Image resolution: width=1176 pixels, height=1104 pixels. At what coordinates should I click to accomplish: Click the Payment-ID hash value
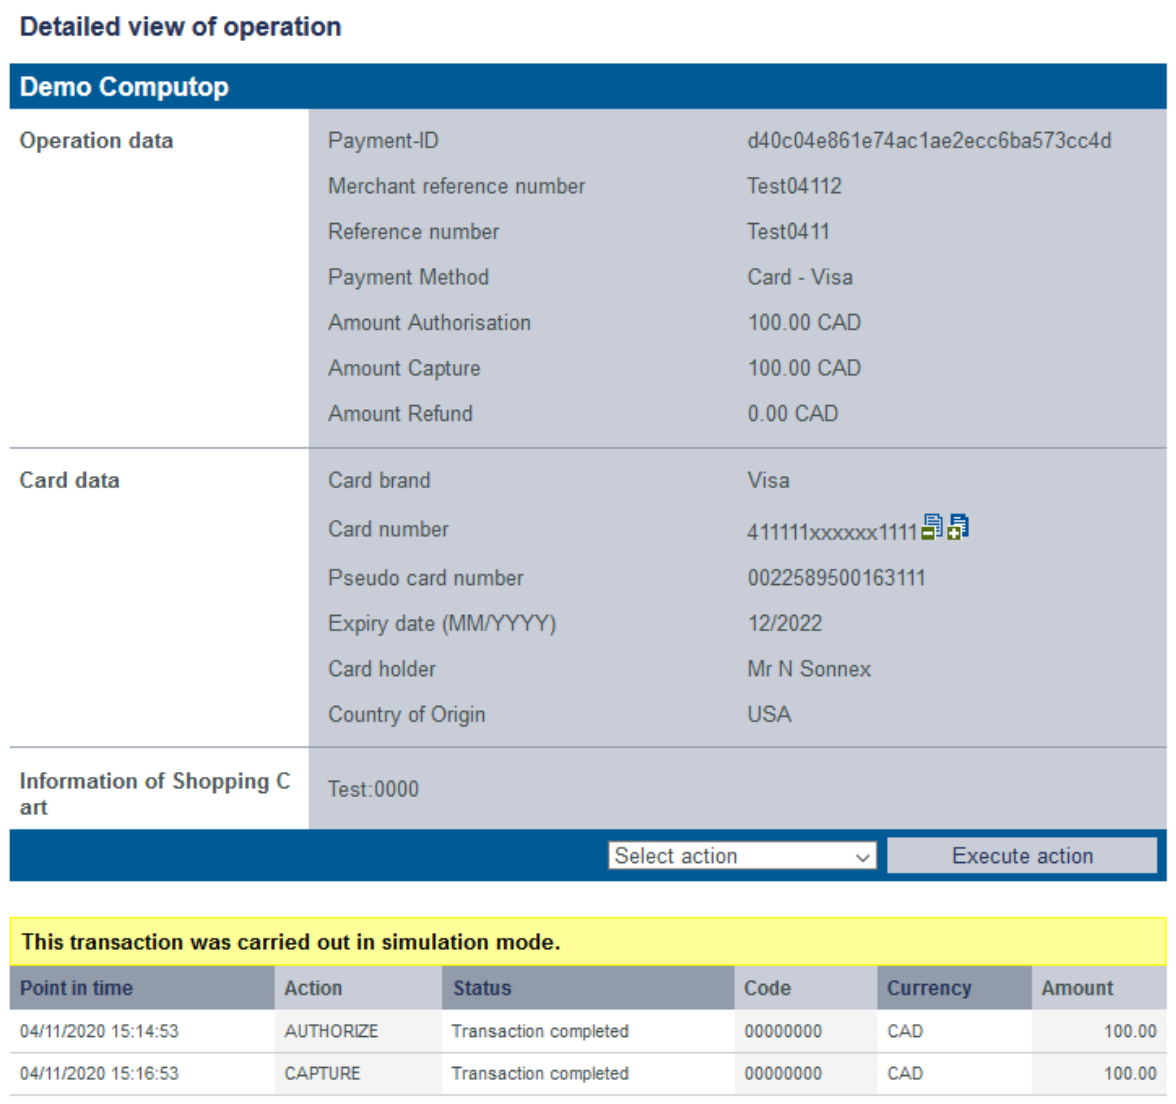[x=929, y=141]
